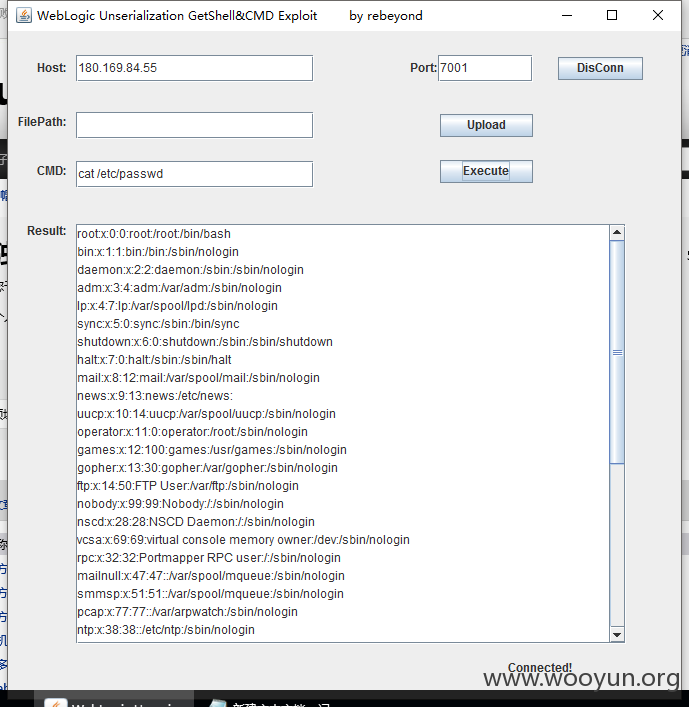Click the line starting with "games:x:12:100"
The width and height of the screenshot is (689, 707).
[212, 450]
